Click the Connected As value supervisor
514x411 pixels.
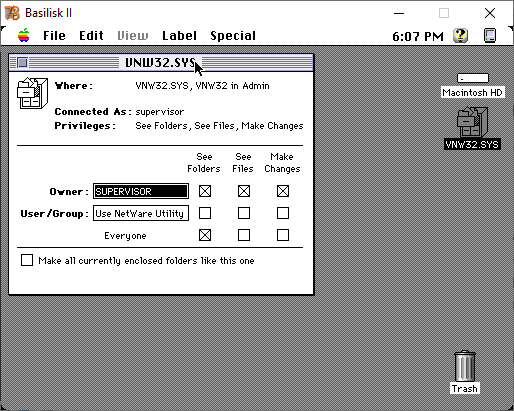[x=159, y=112]
